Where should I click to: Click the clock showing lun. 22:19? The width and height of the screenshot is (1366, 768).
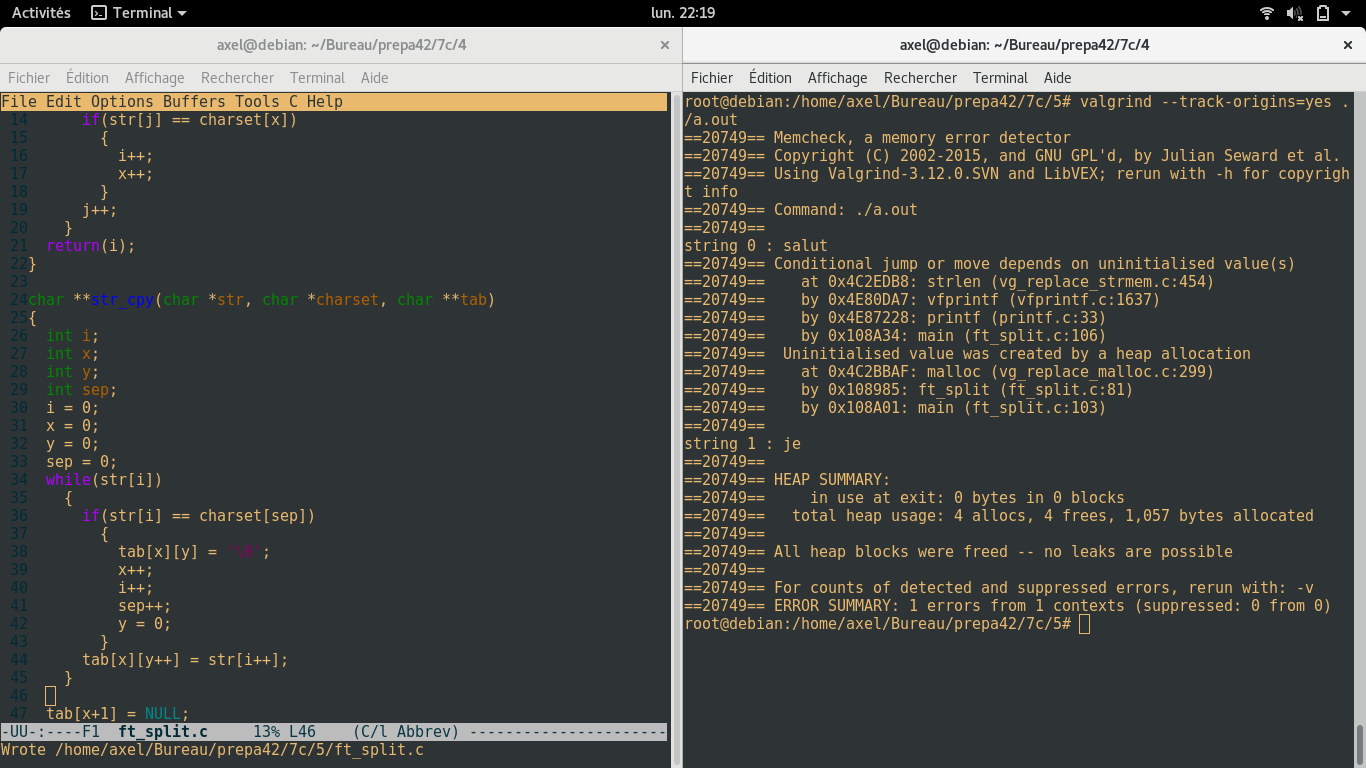click(683, 13)
